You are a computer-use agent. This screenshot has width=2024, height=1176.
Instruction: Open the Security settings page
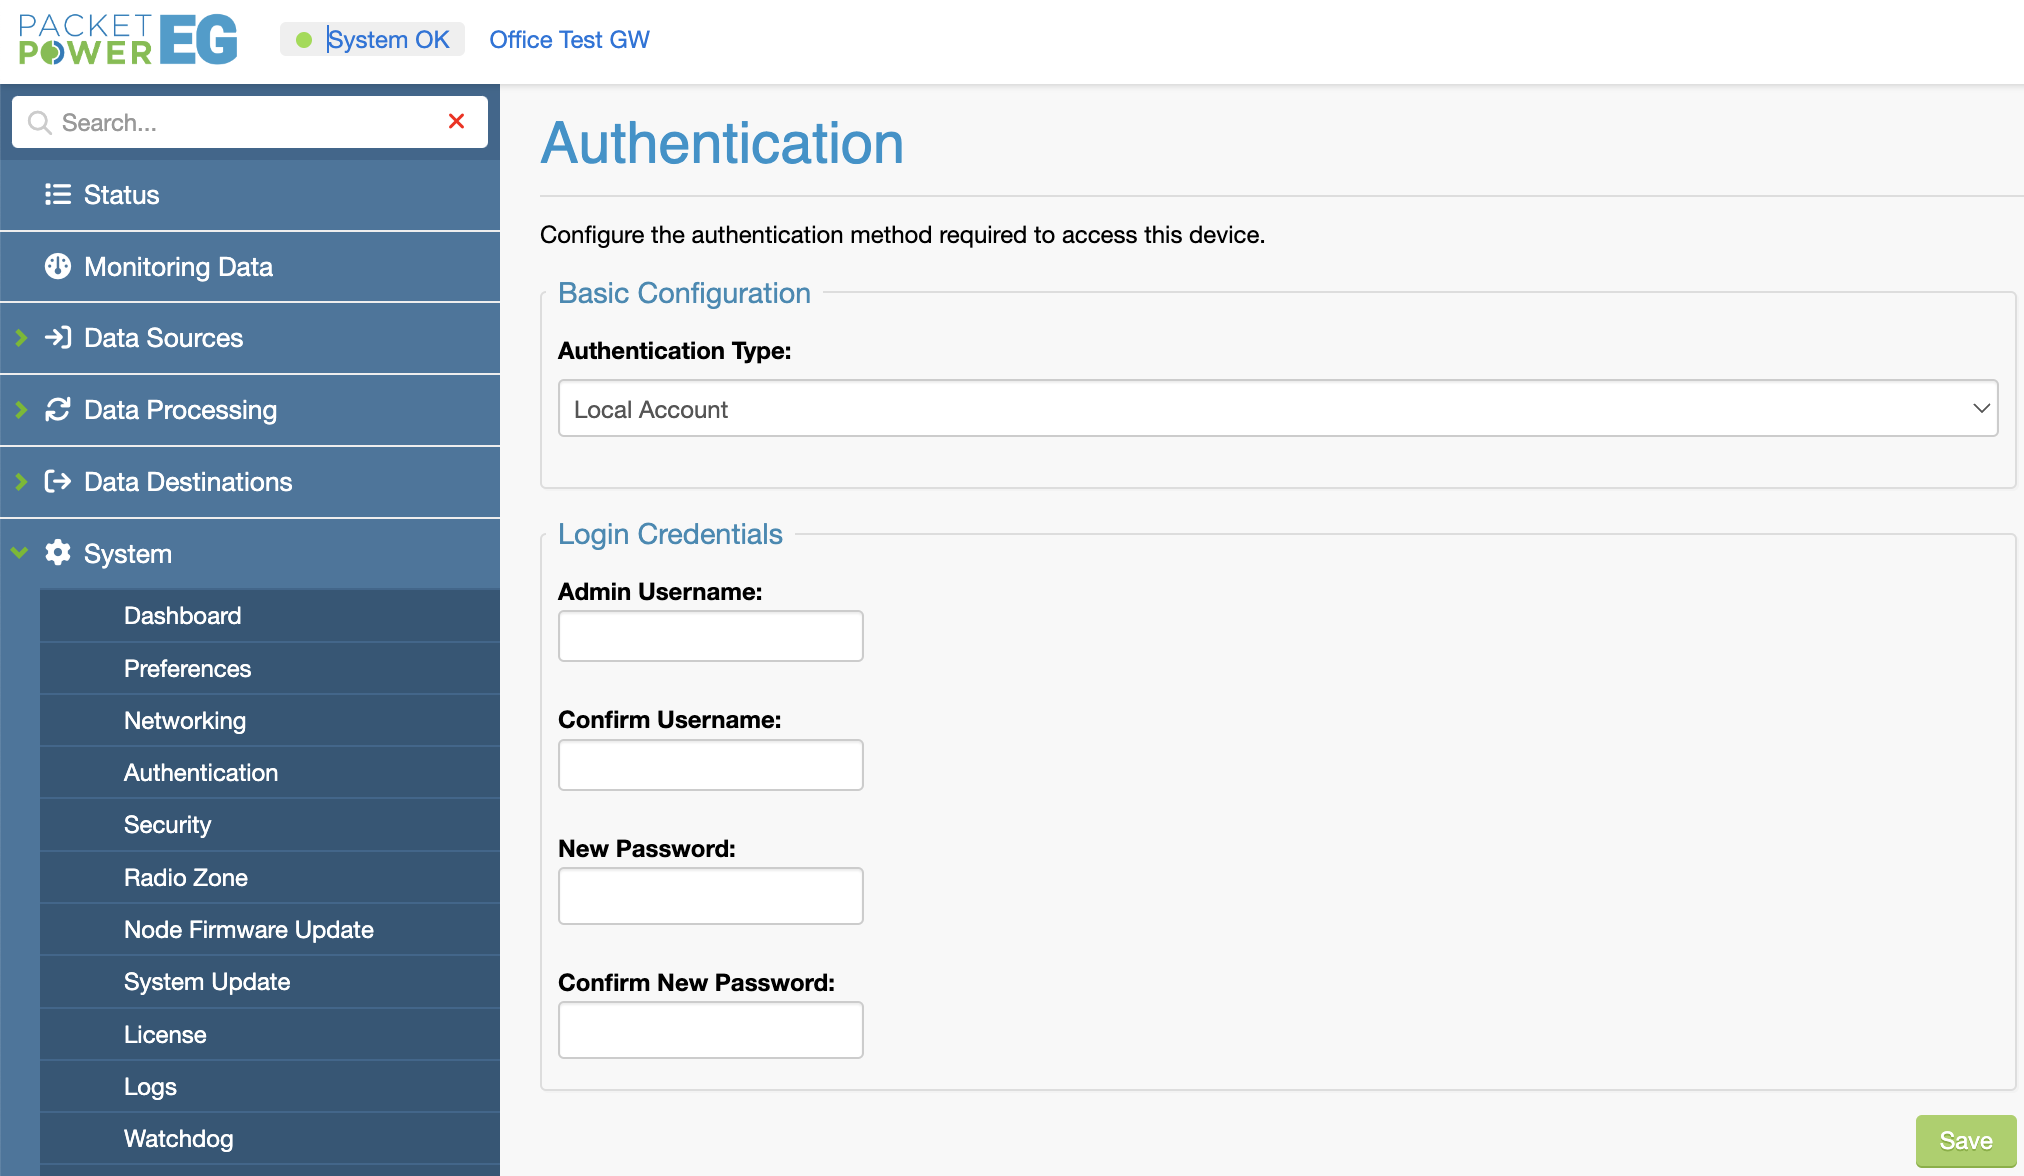click(167, 825)
